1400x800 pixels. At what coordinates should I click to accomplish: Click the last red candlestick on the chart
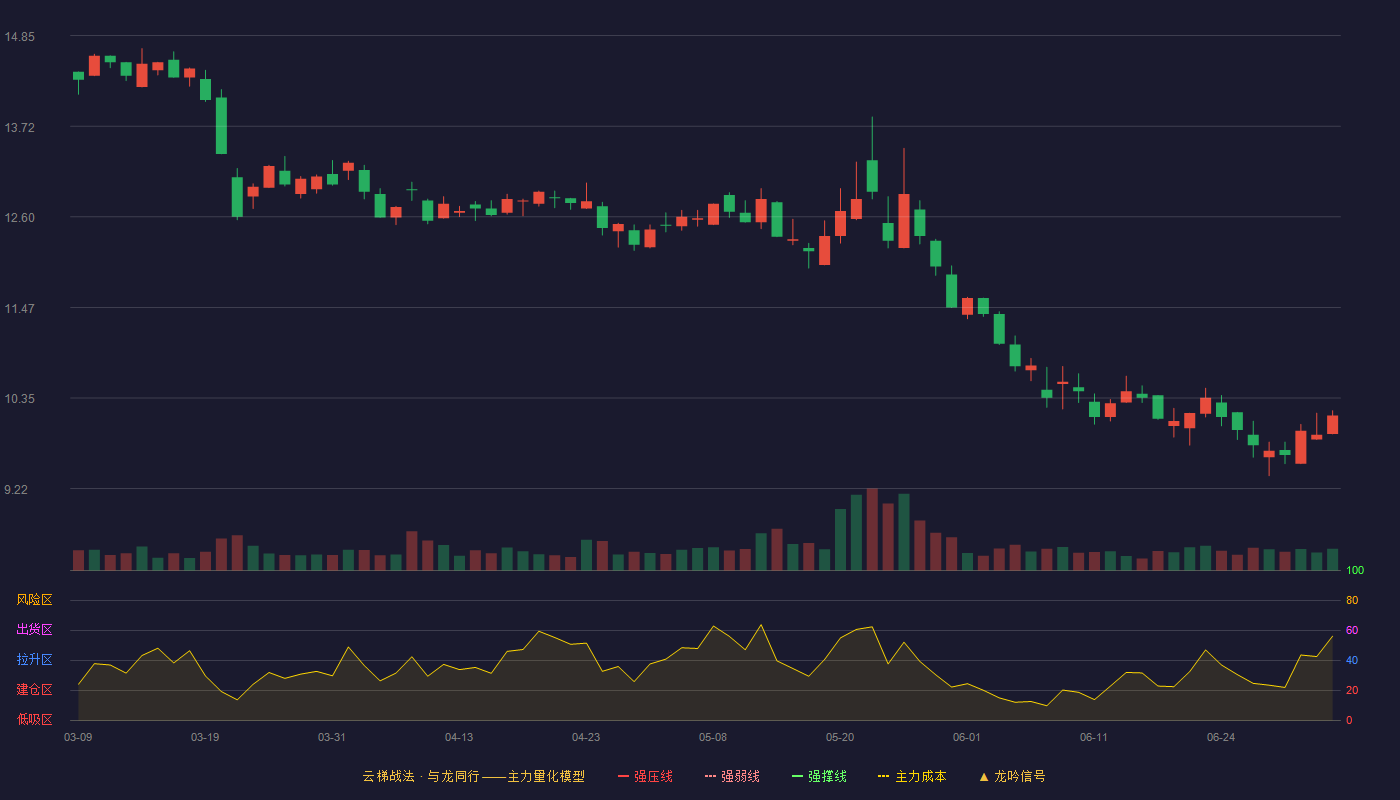pos(1332,424)
